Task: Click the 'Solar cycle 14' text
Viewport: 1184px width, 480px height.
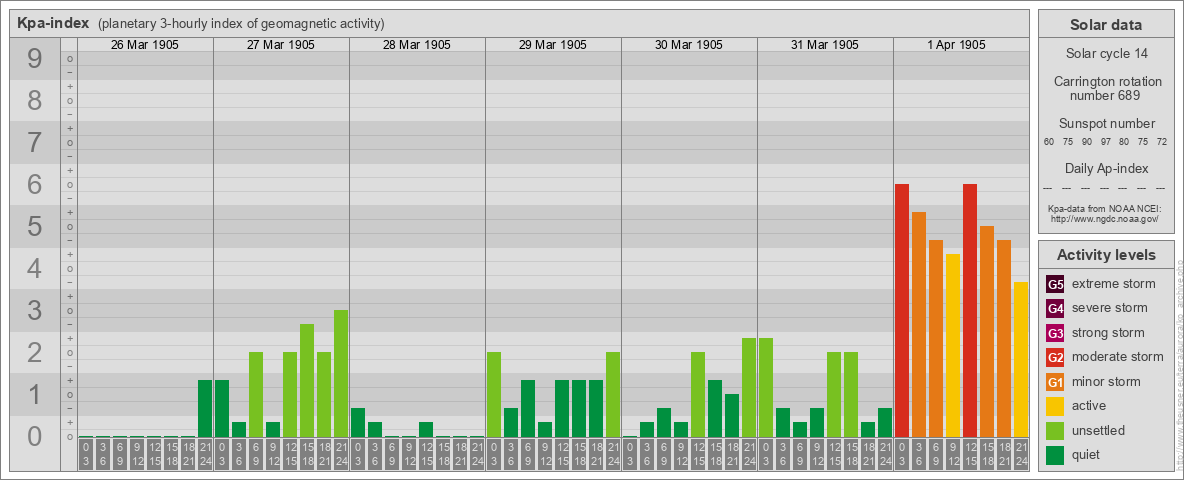Action: [x=1105, y=54]
